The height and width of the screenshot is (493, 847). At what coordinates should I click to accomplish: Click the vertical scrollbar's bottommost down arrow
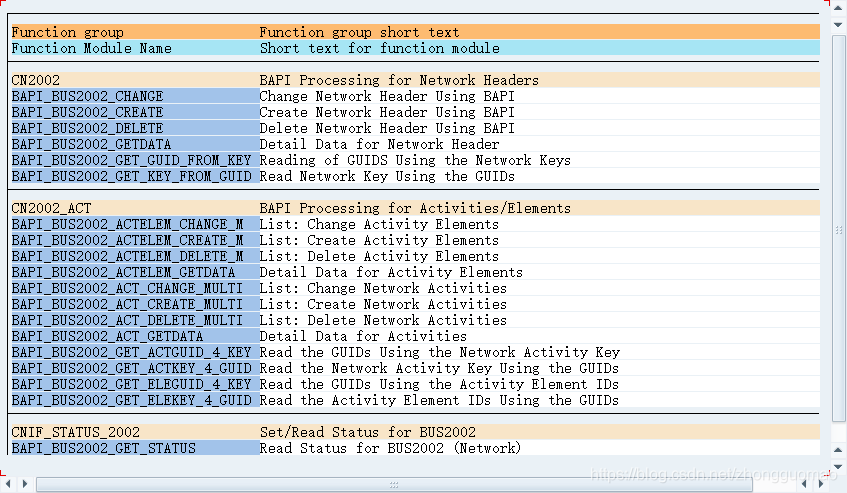click(838, 467)
